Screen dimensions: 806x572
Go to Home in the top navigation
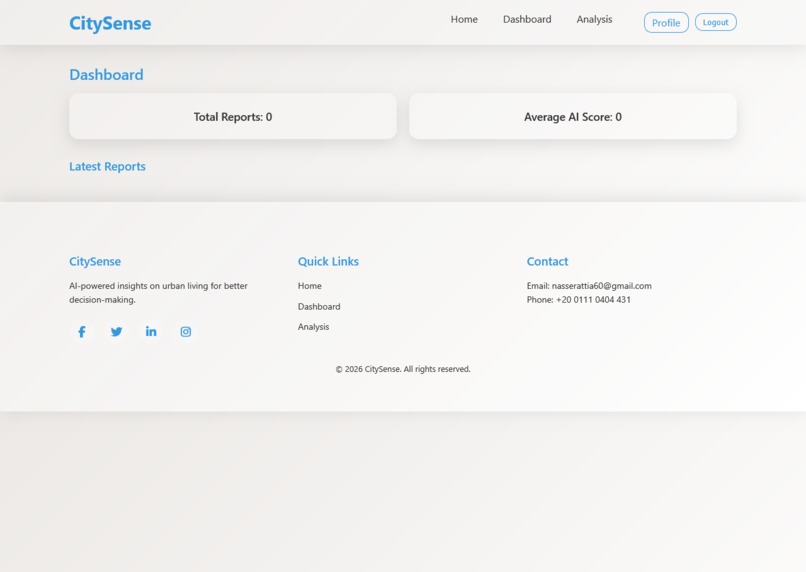464,20
